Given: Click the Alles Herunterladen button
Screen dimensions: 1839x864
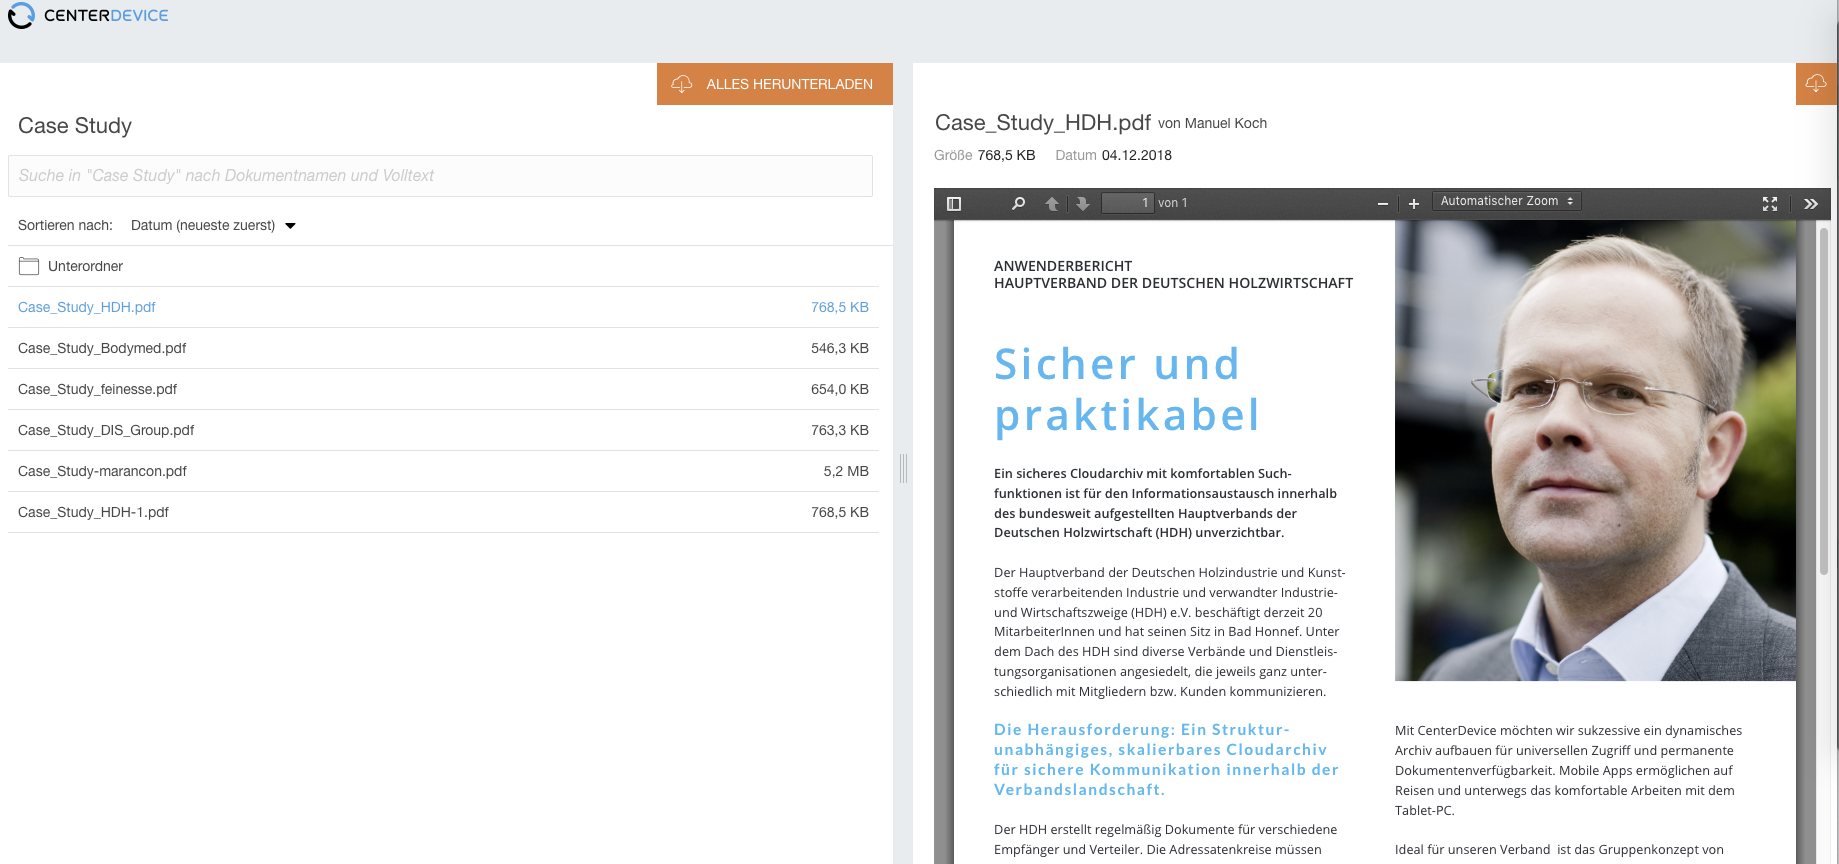Looking at the screenshot, I should pyautogui.click(x=775, y=84).
